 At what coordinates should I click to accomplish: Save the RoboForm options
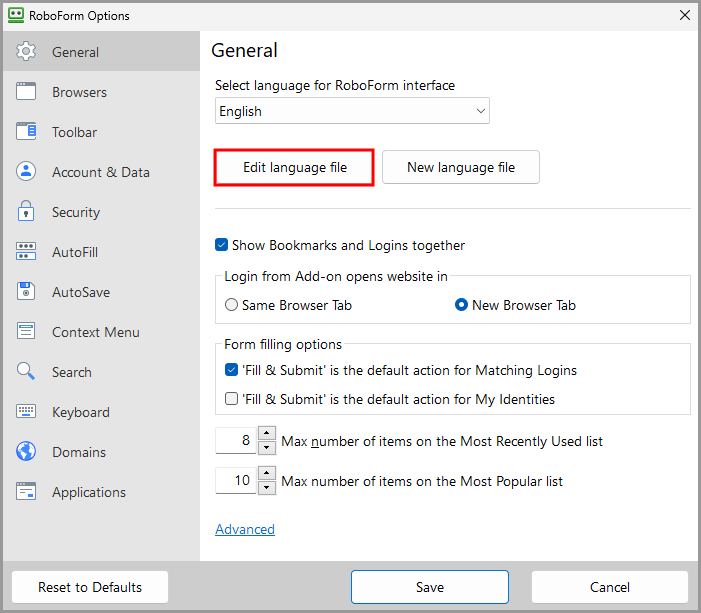point(430,587)
